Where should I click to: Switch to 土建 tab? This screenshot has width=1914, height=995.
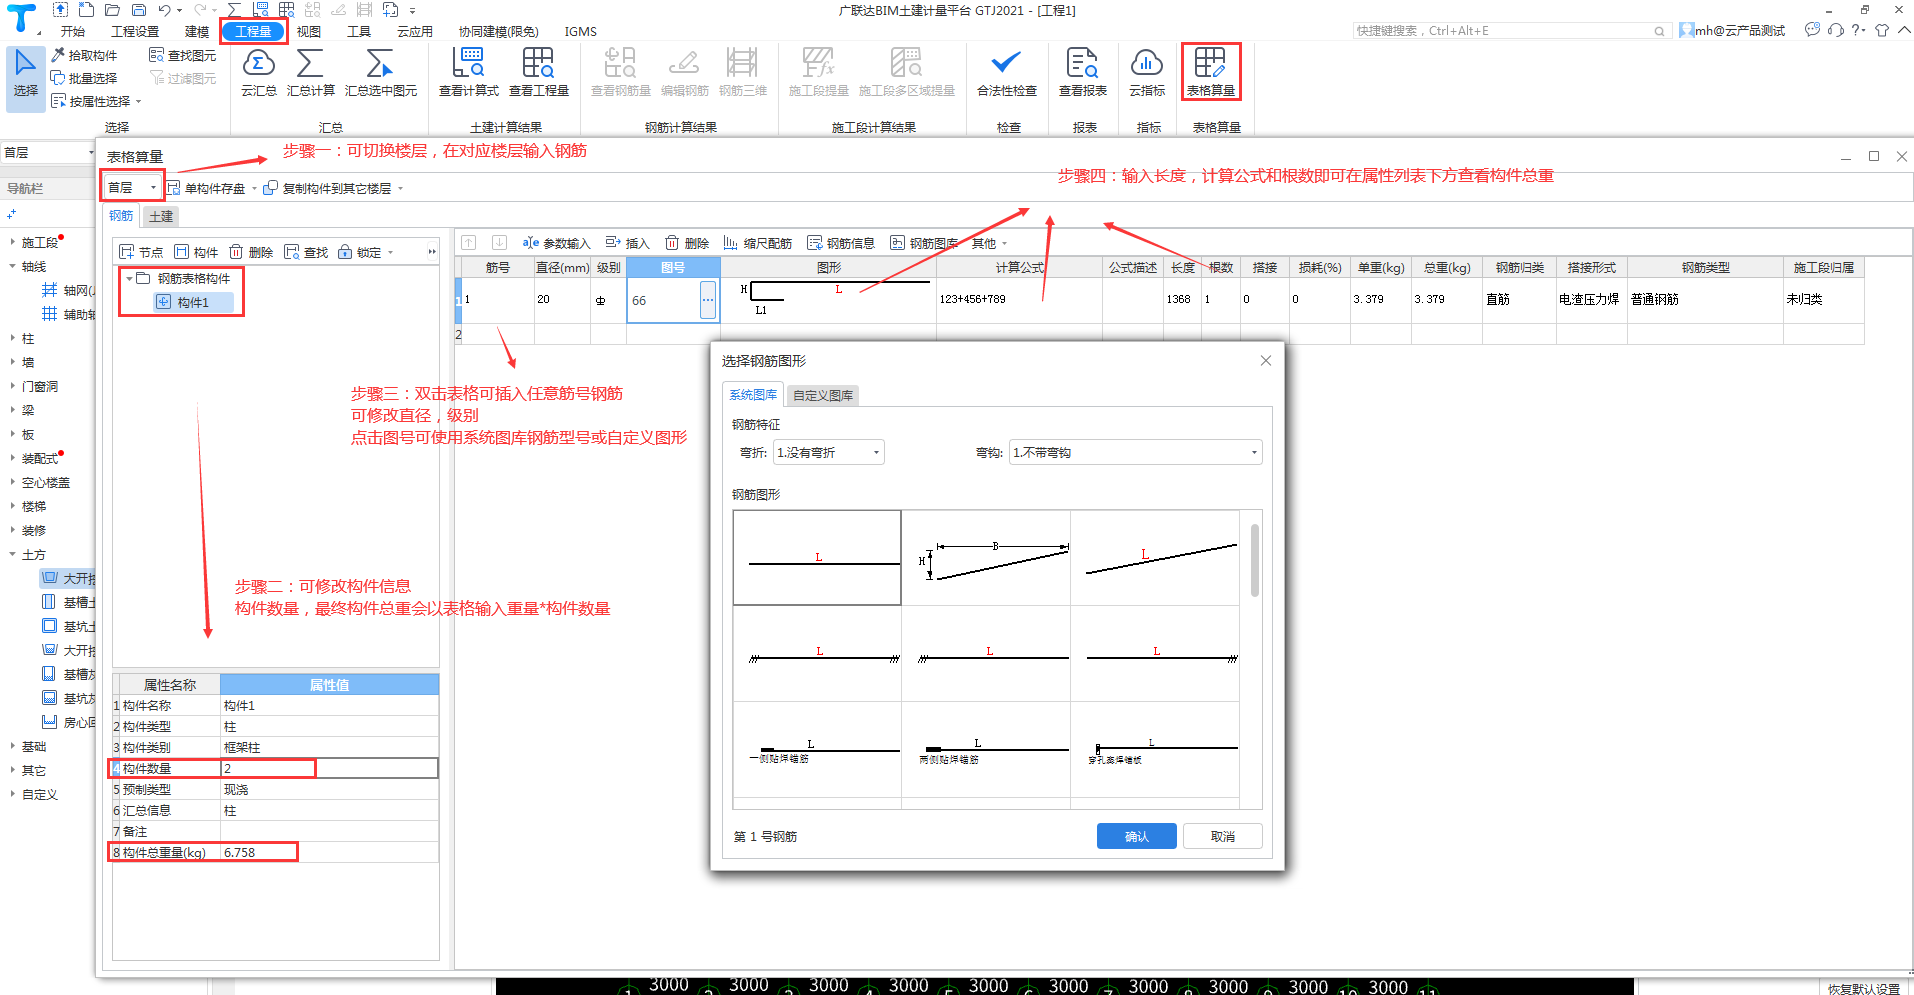161,216
